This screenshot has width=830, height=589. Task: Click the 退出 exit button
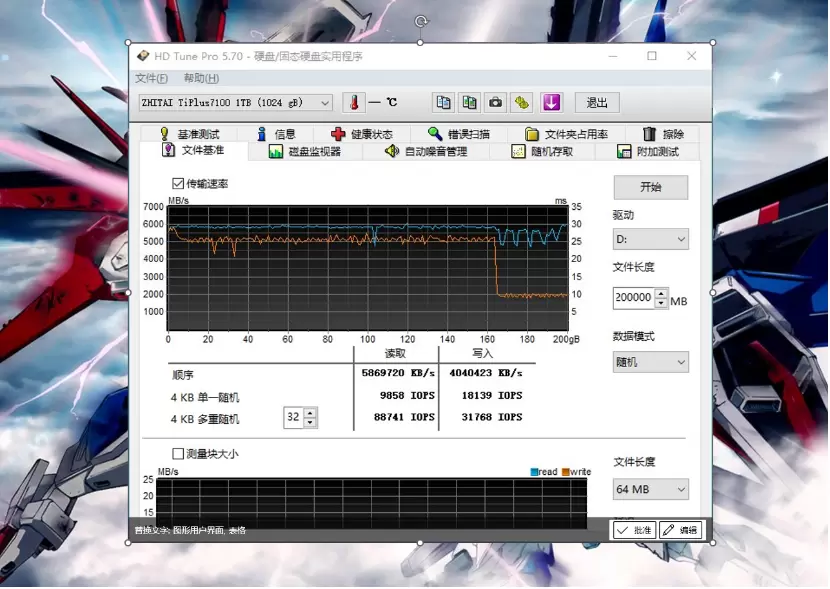597,102
